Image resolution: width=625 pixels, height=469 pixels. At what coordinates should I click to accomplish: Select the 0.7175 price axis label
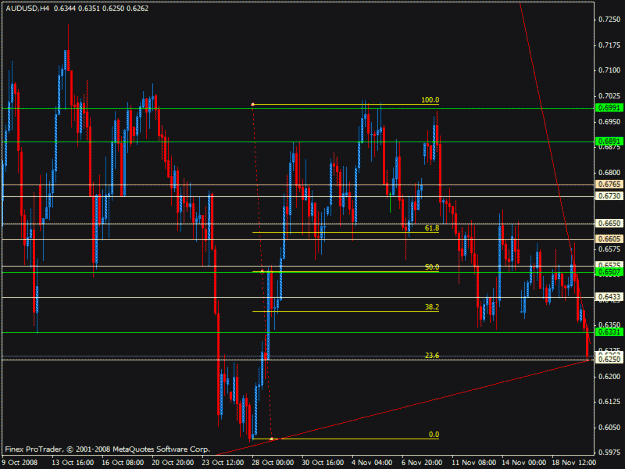tap(609, 45)
